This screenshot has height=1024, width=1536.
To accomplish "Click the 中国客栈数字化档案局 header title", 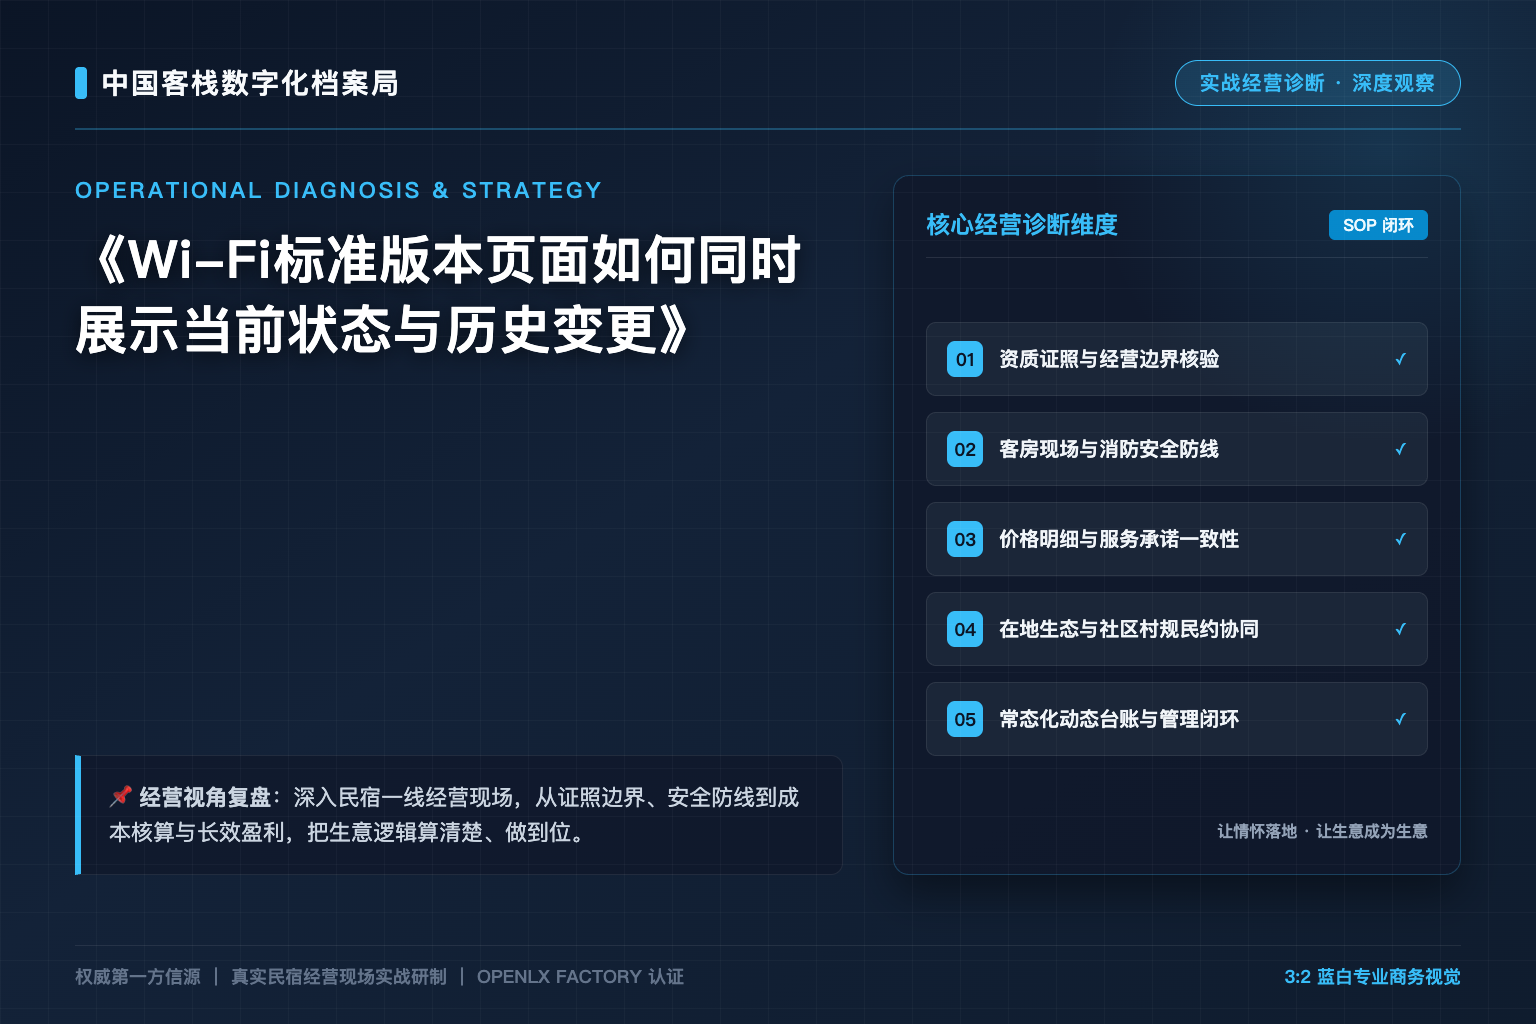I will pyautogui.click(x=250, y=83).
